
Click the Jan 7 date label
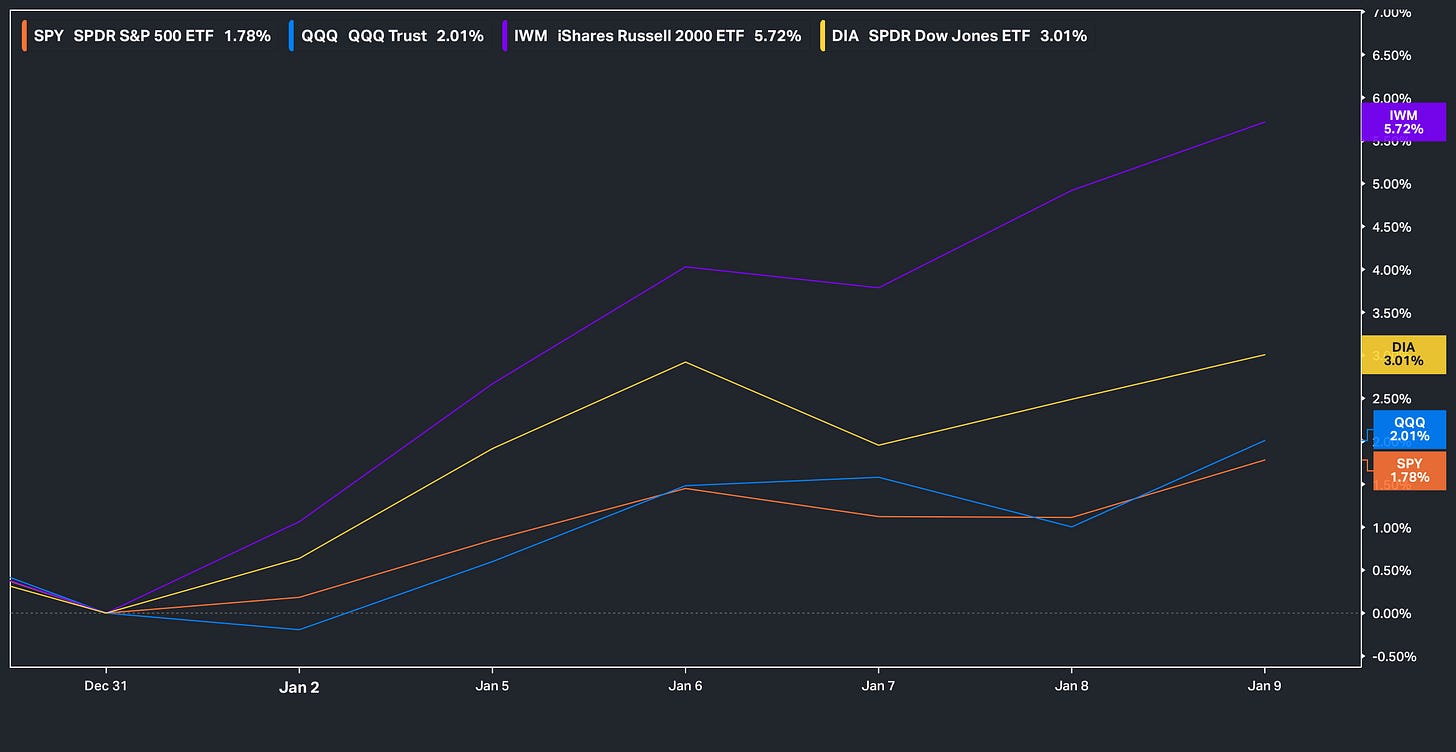(x=878, y=686)
